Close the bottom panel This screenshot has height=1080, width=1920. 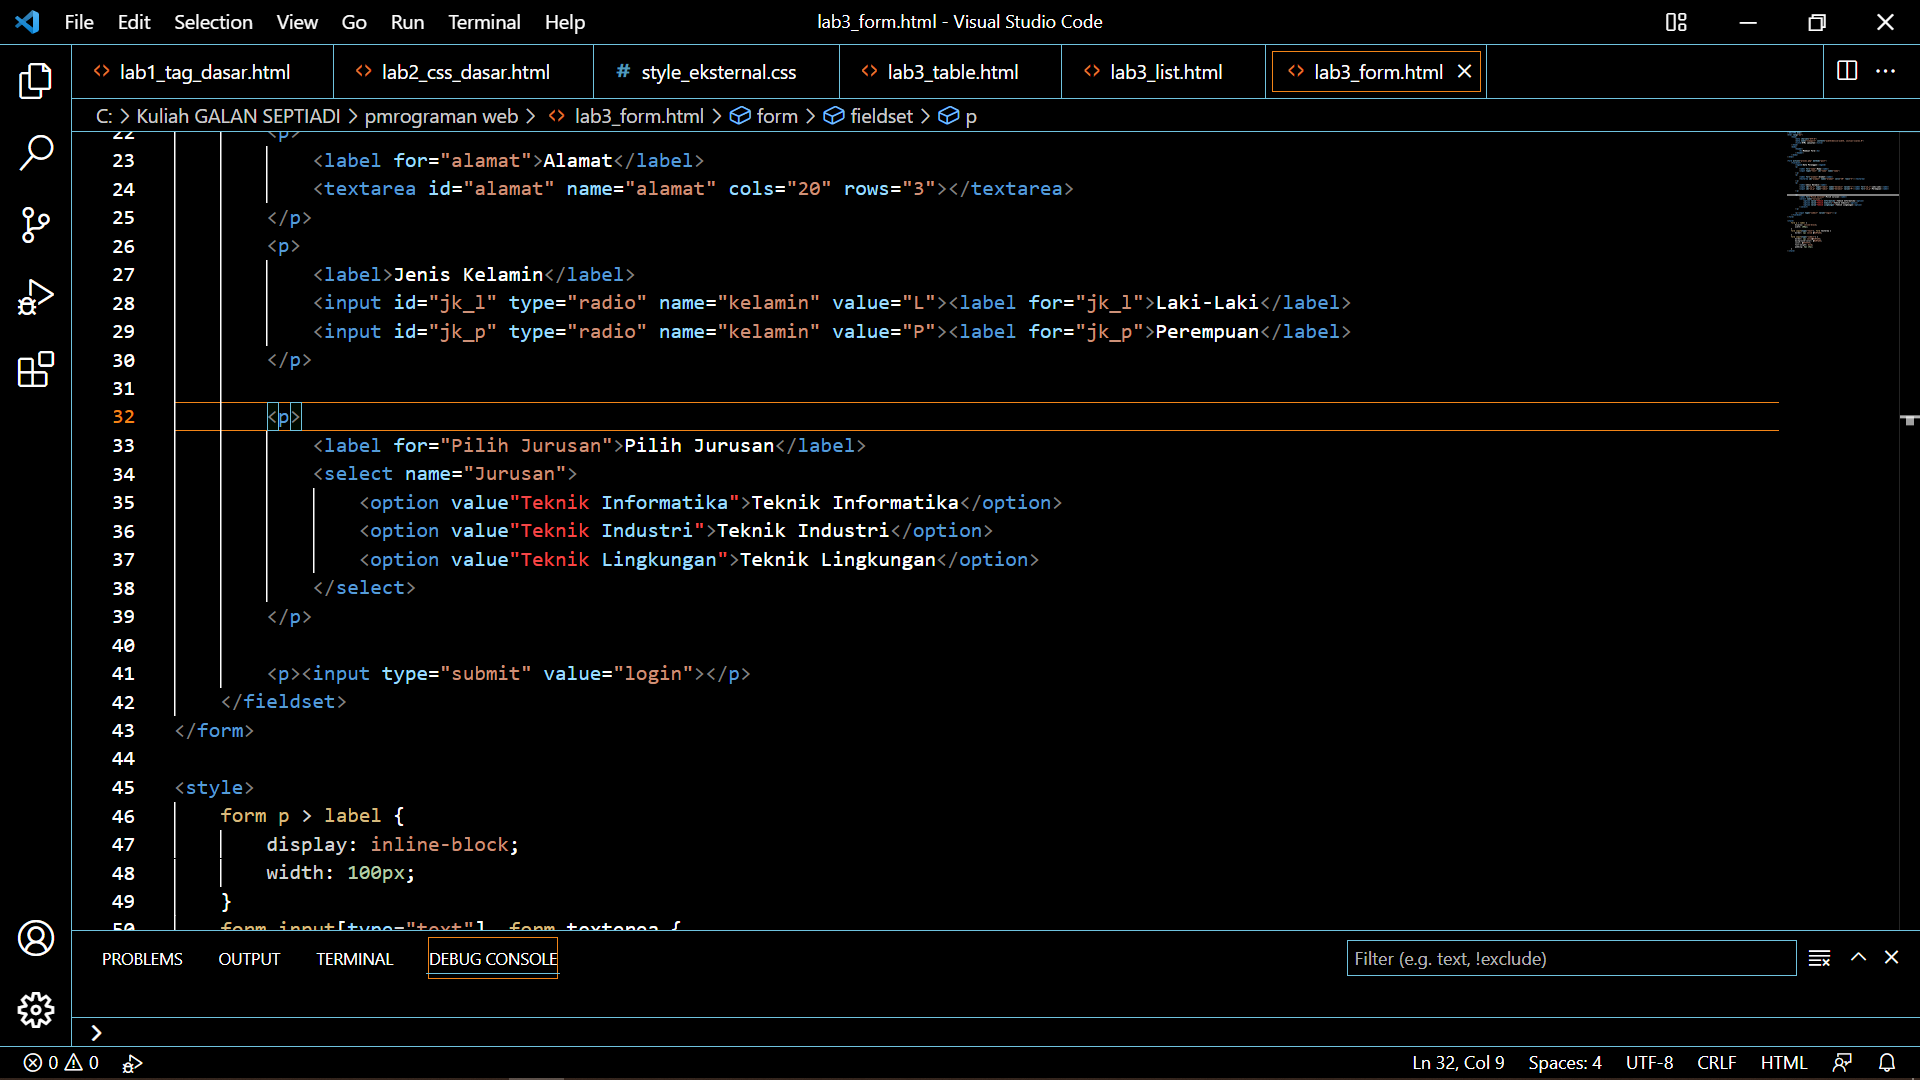pos(1893,957)
